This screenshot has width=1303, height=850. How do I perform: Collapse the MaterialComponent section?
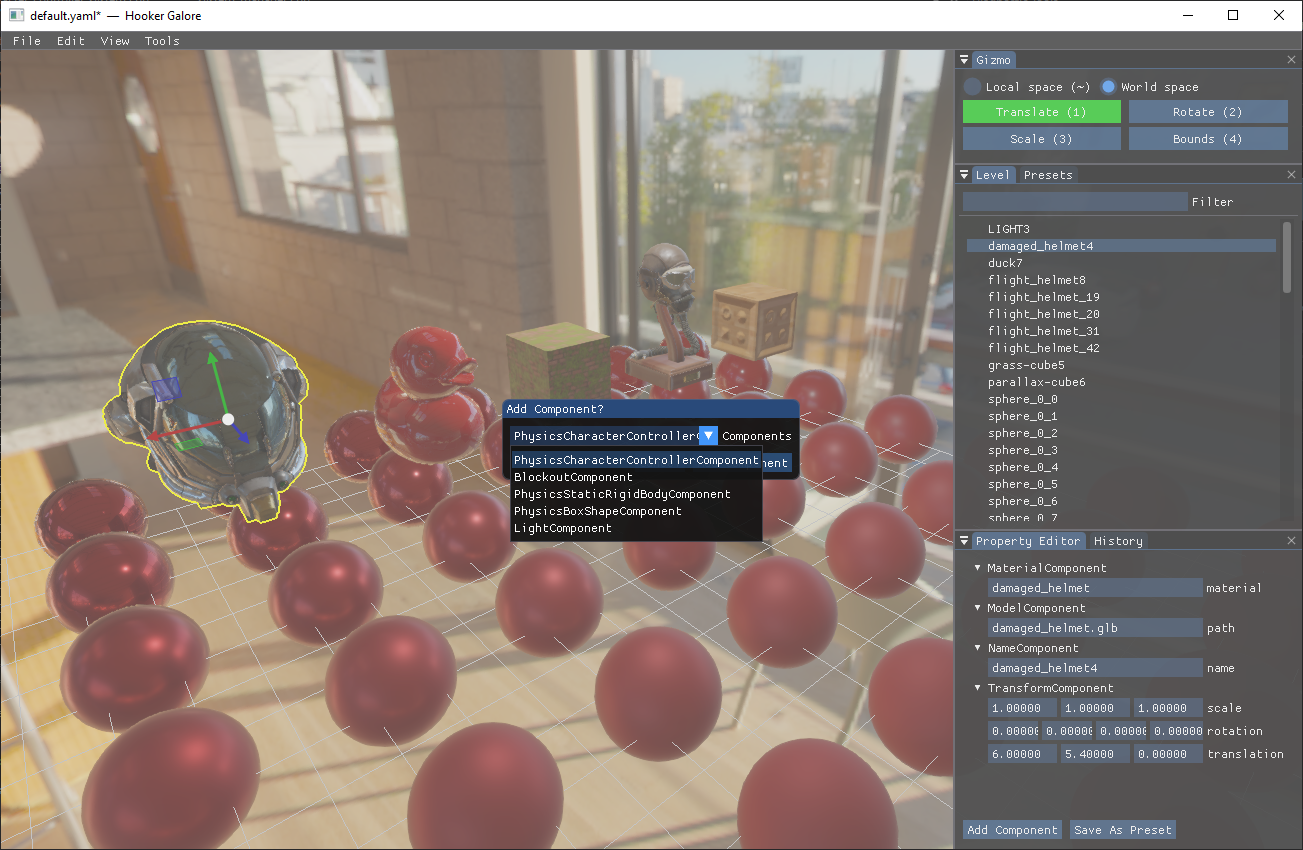(x=978, y=568)
